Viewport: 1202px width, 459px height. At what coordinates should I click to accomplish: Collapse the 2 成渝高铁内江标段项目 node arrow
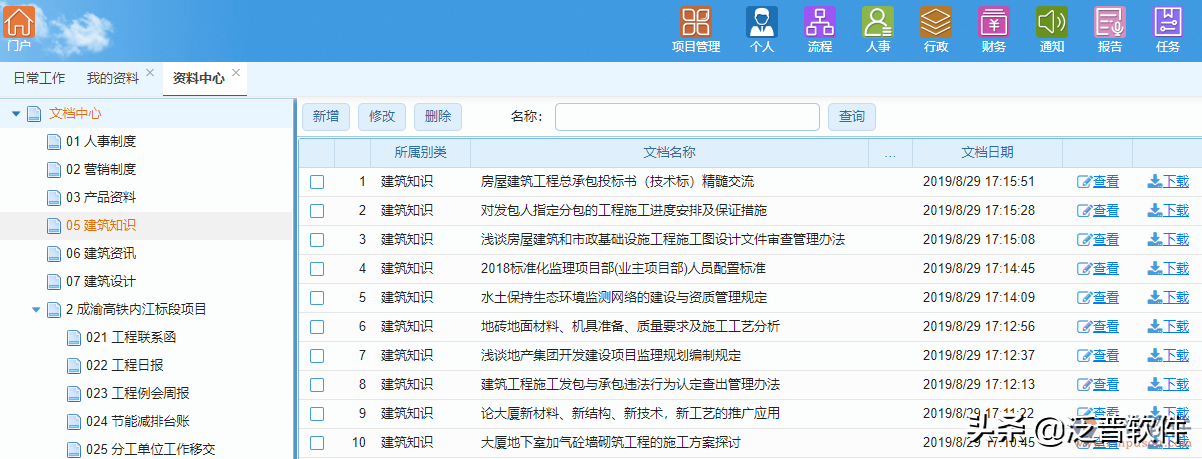(36, 310)
